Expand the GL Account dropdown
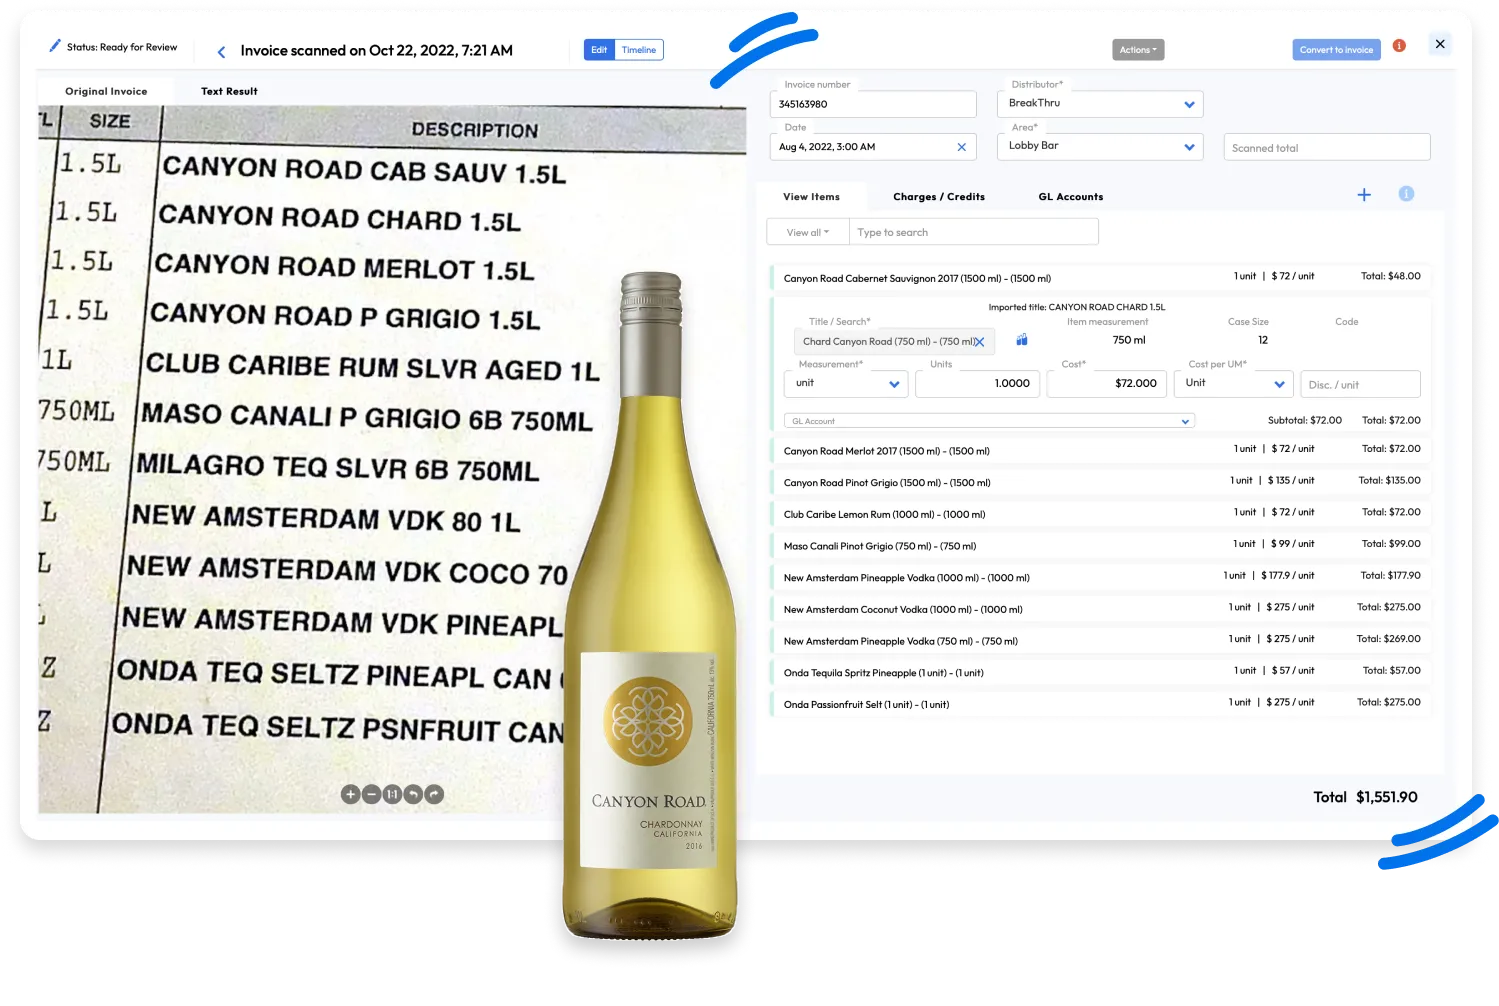This screenshot has height=1006, width=1499. click(1185, 421)
